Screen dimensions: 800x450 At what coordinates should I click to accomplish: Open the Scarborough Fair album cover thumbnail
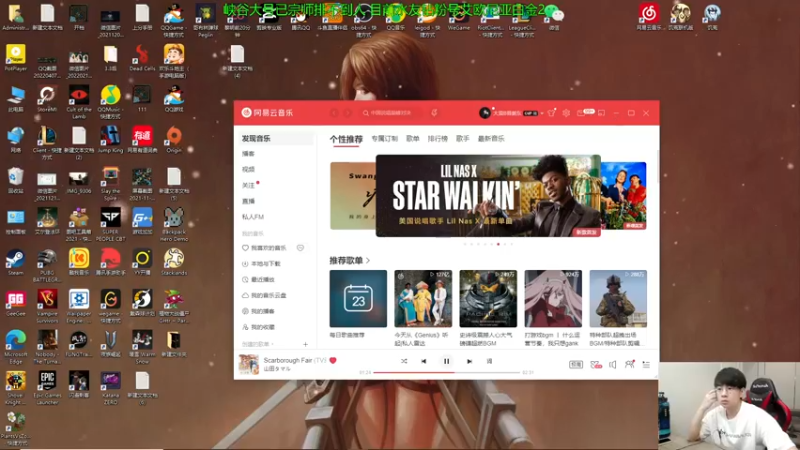(249, 364)
